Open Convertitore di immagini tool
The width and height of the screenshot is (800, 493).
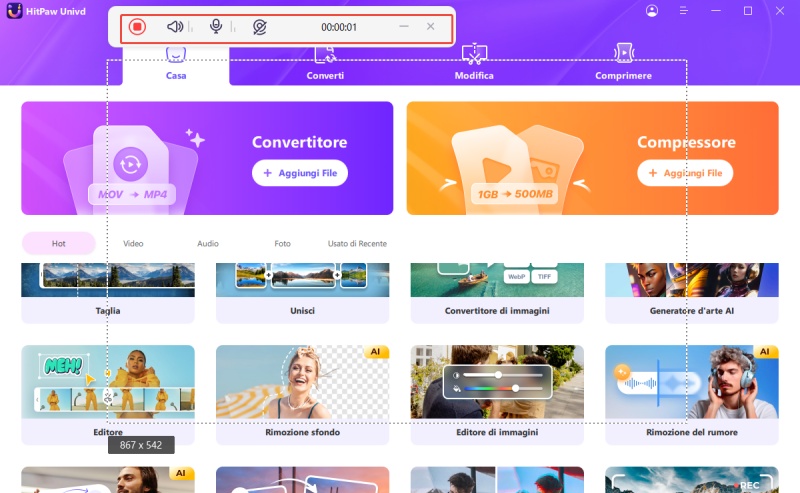point(497,293)
